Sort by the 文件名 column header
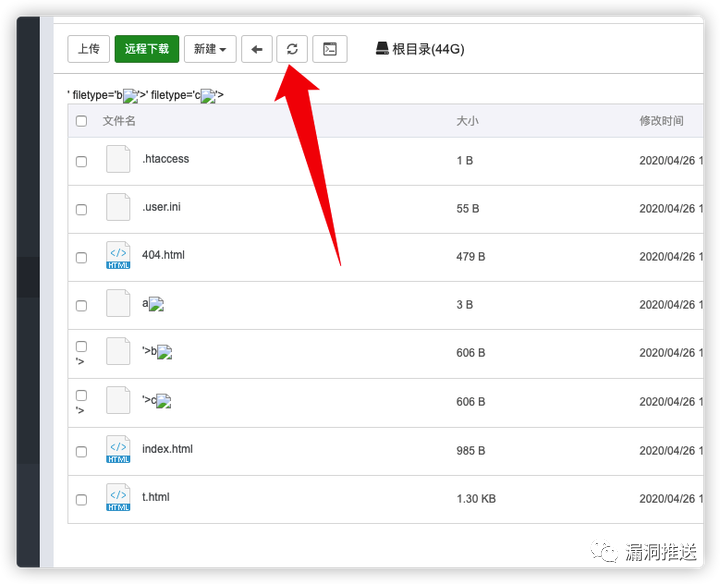720x584 pixels. tap(119, 121)
